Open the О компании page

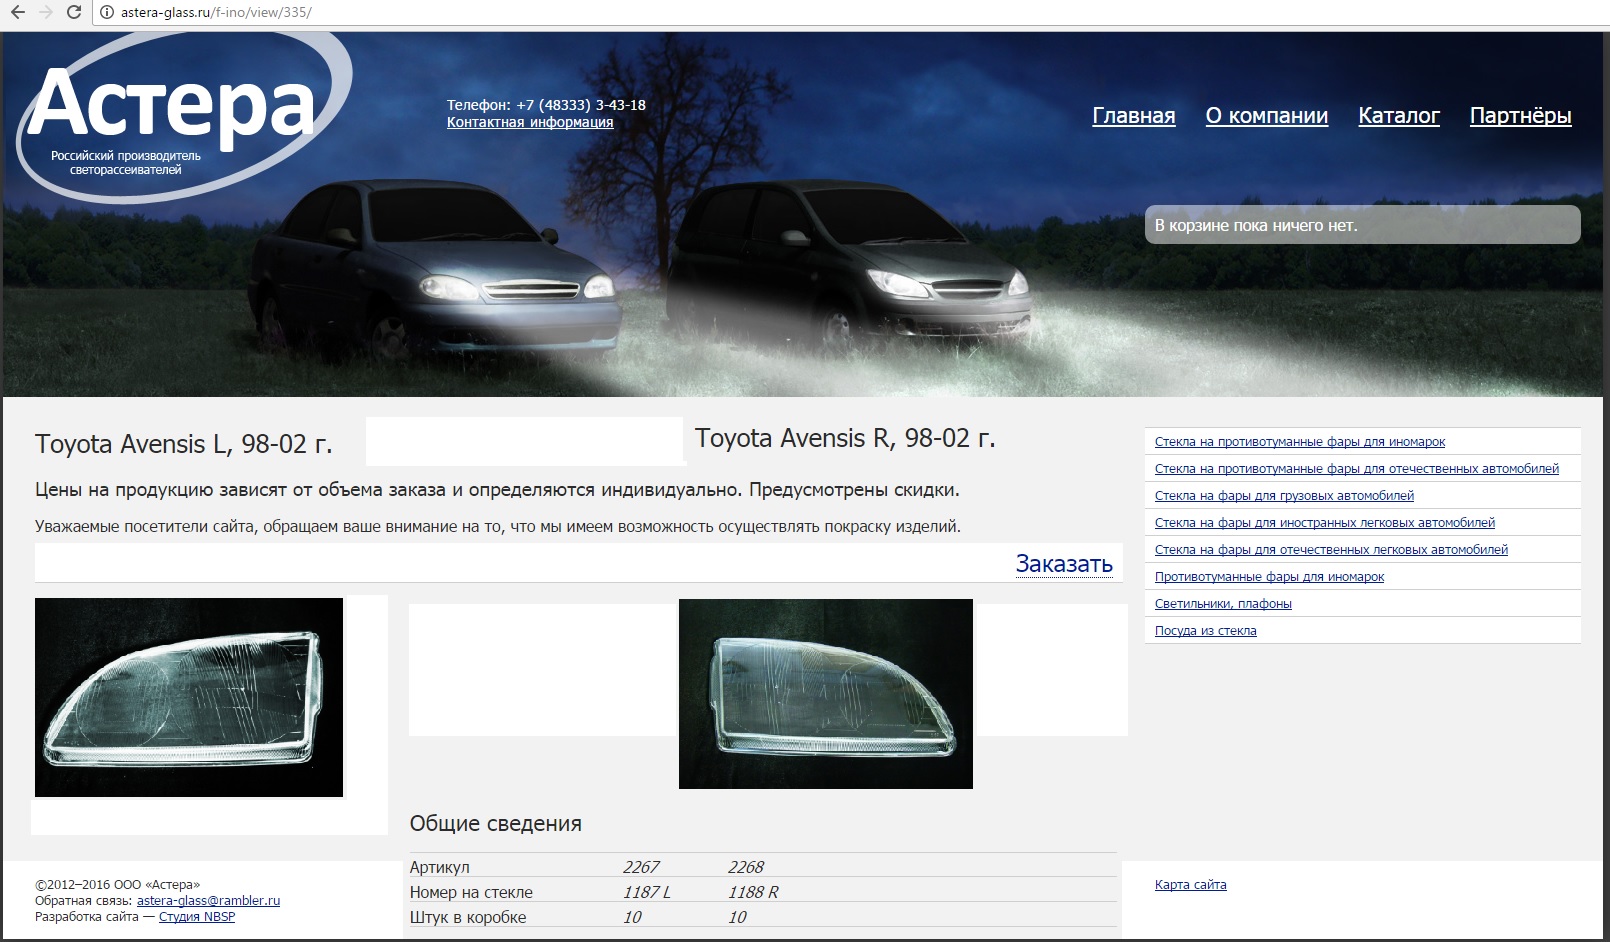[x=1266, y=116]
